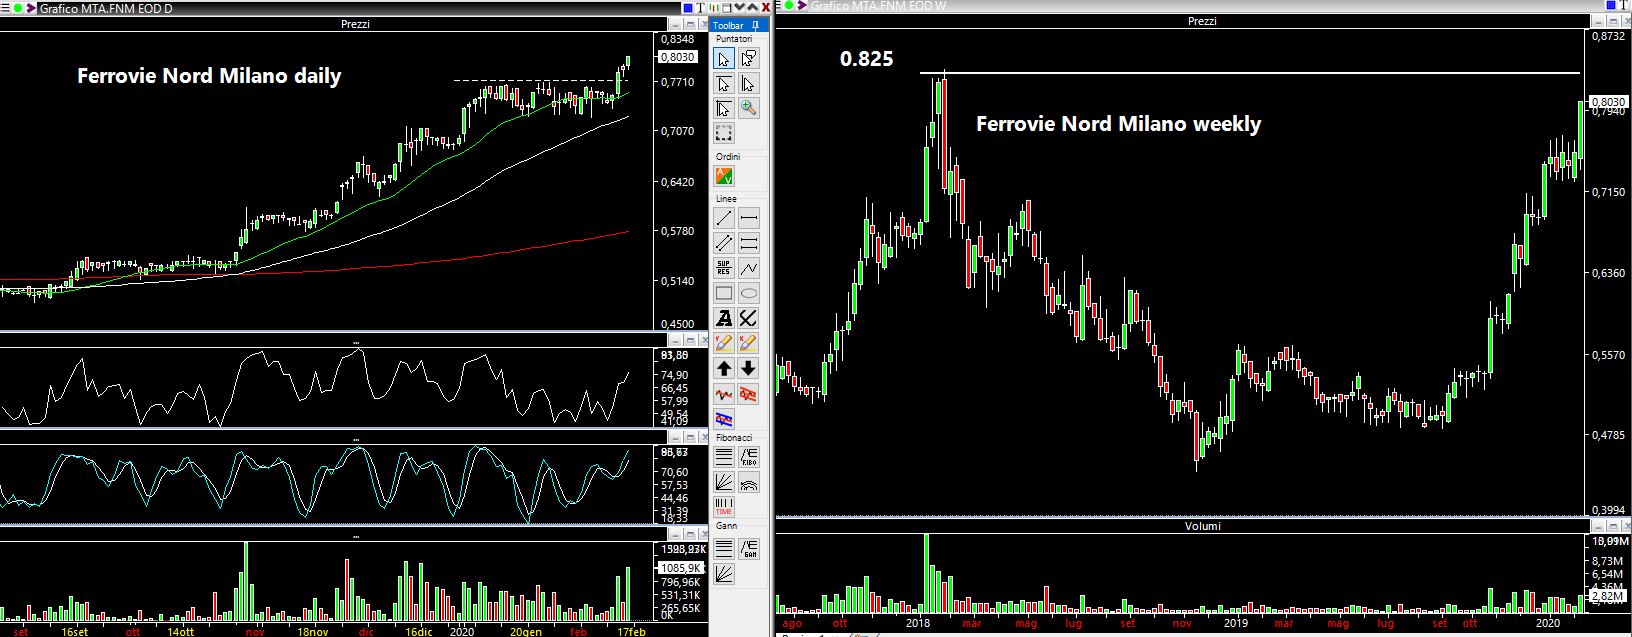
Task: Select the white 0.825 resistance line on the weekly chart
Action: tap(1250, 73)
